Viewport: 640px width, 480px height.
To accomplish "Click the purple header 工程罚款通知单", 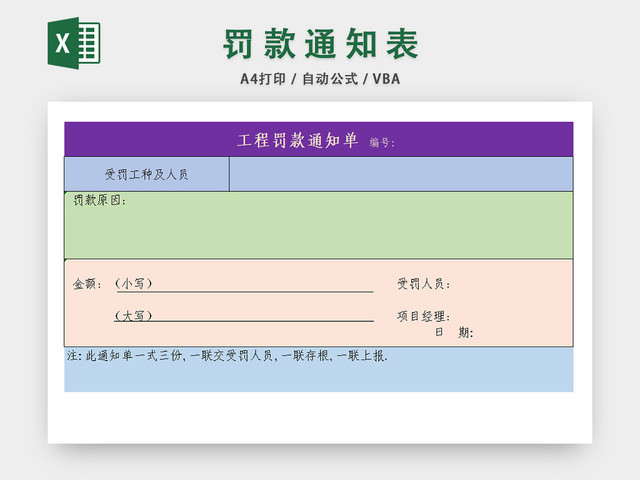I will click(x=298, y=140).
